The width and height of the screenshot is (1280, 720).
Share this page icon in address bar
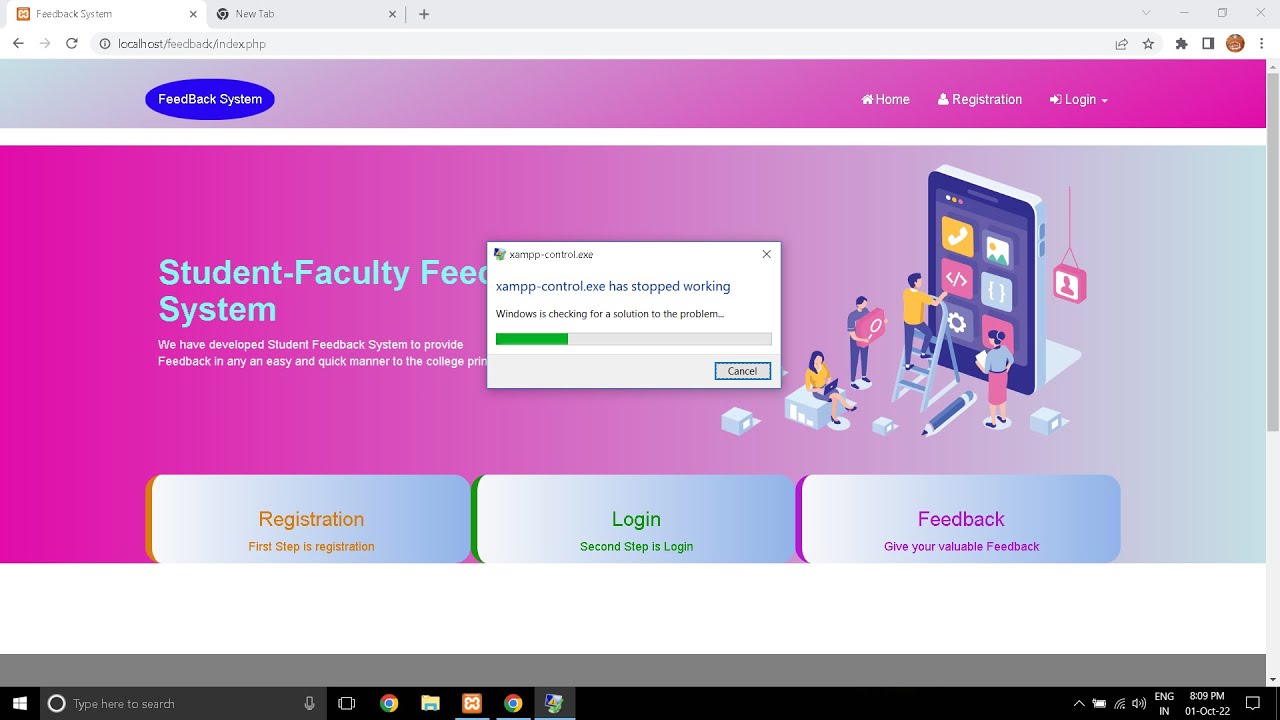coord(1122,44)
